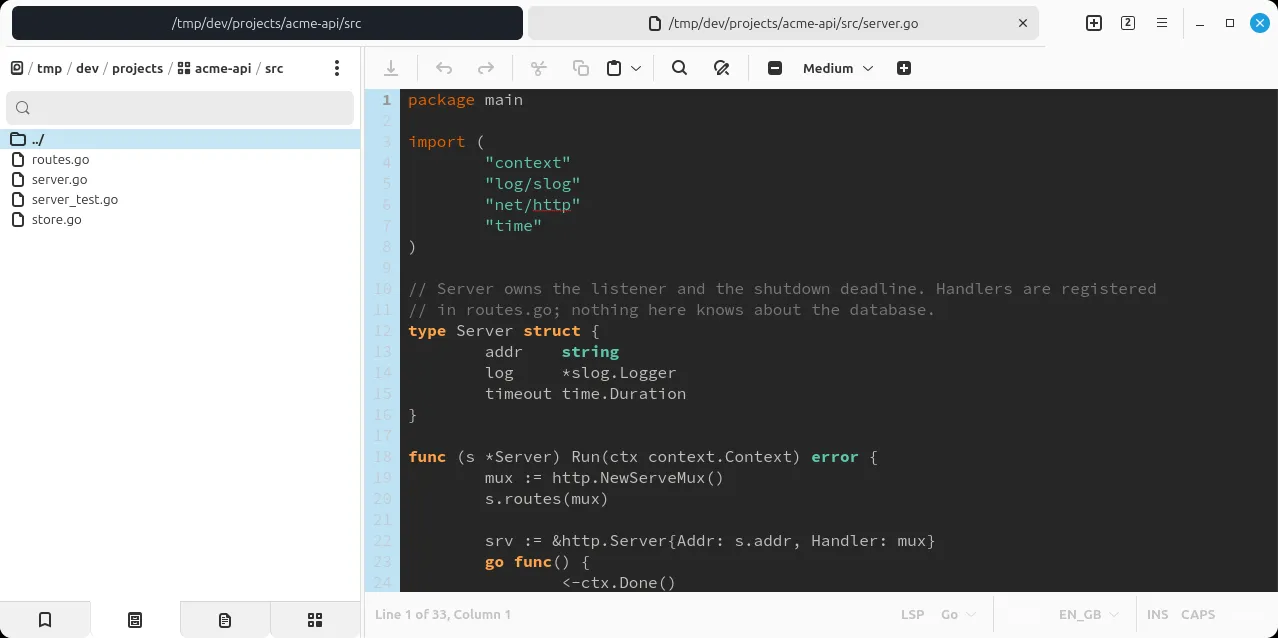The height and width of the screenshot is (638, 1278).
Task: Go to projects in the breadcrumb path
Action: pyautogui.click(x=137, y=69)
